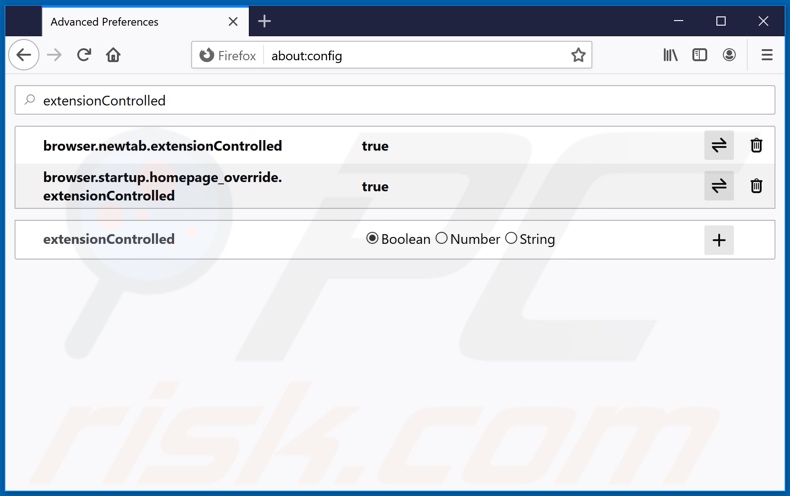Toggle browser.newtab.extensionControlled value
The height and width of the screenshot is (496, 790).
pyautogui.click(x=718, y=146)
